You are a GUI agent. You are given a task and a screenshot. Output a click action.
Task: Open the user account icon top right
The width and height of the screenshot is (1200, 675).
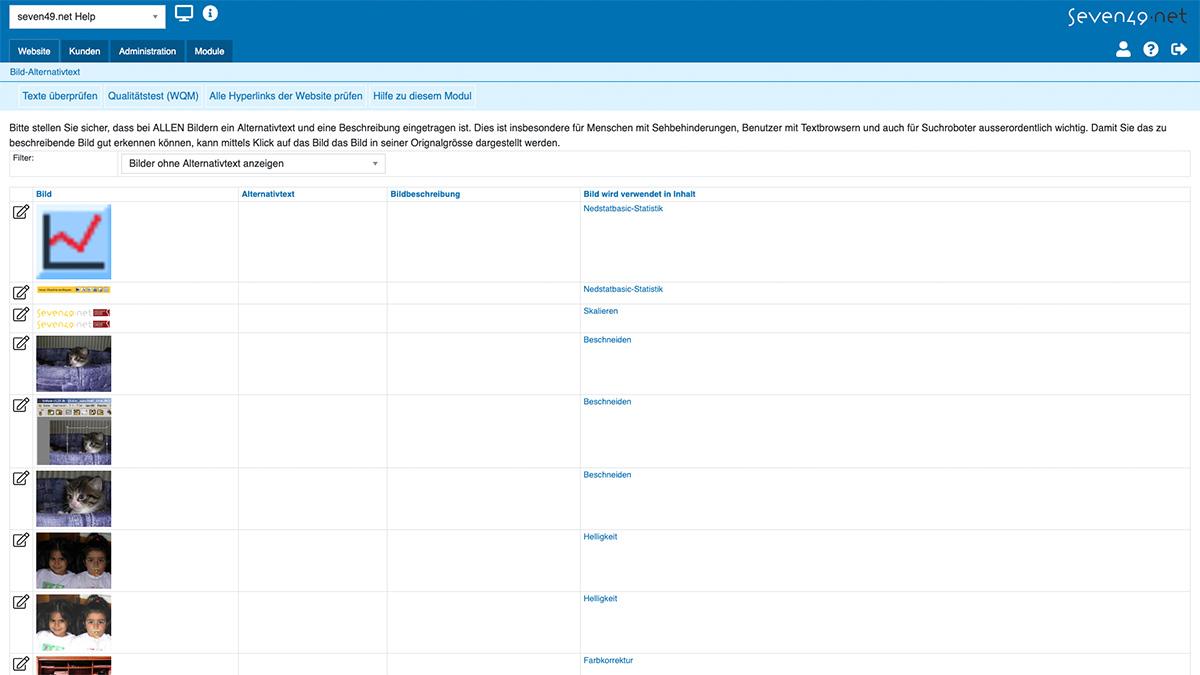point(1123,48)
